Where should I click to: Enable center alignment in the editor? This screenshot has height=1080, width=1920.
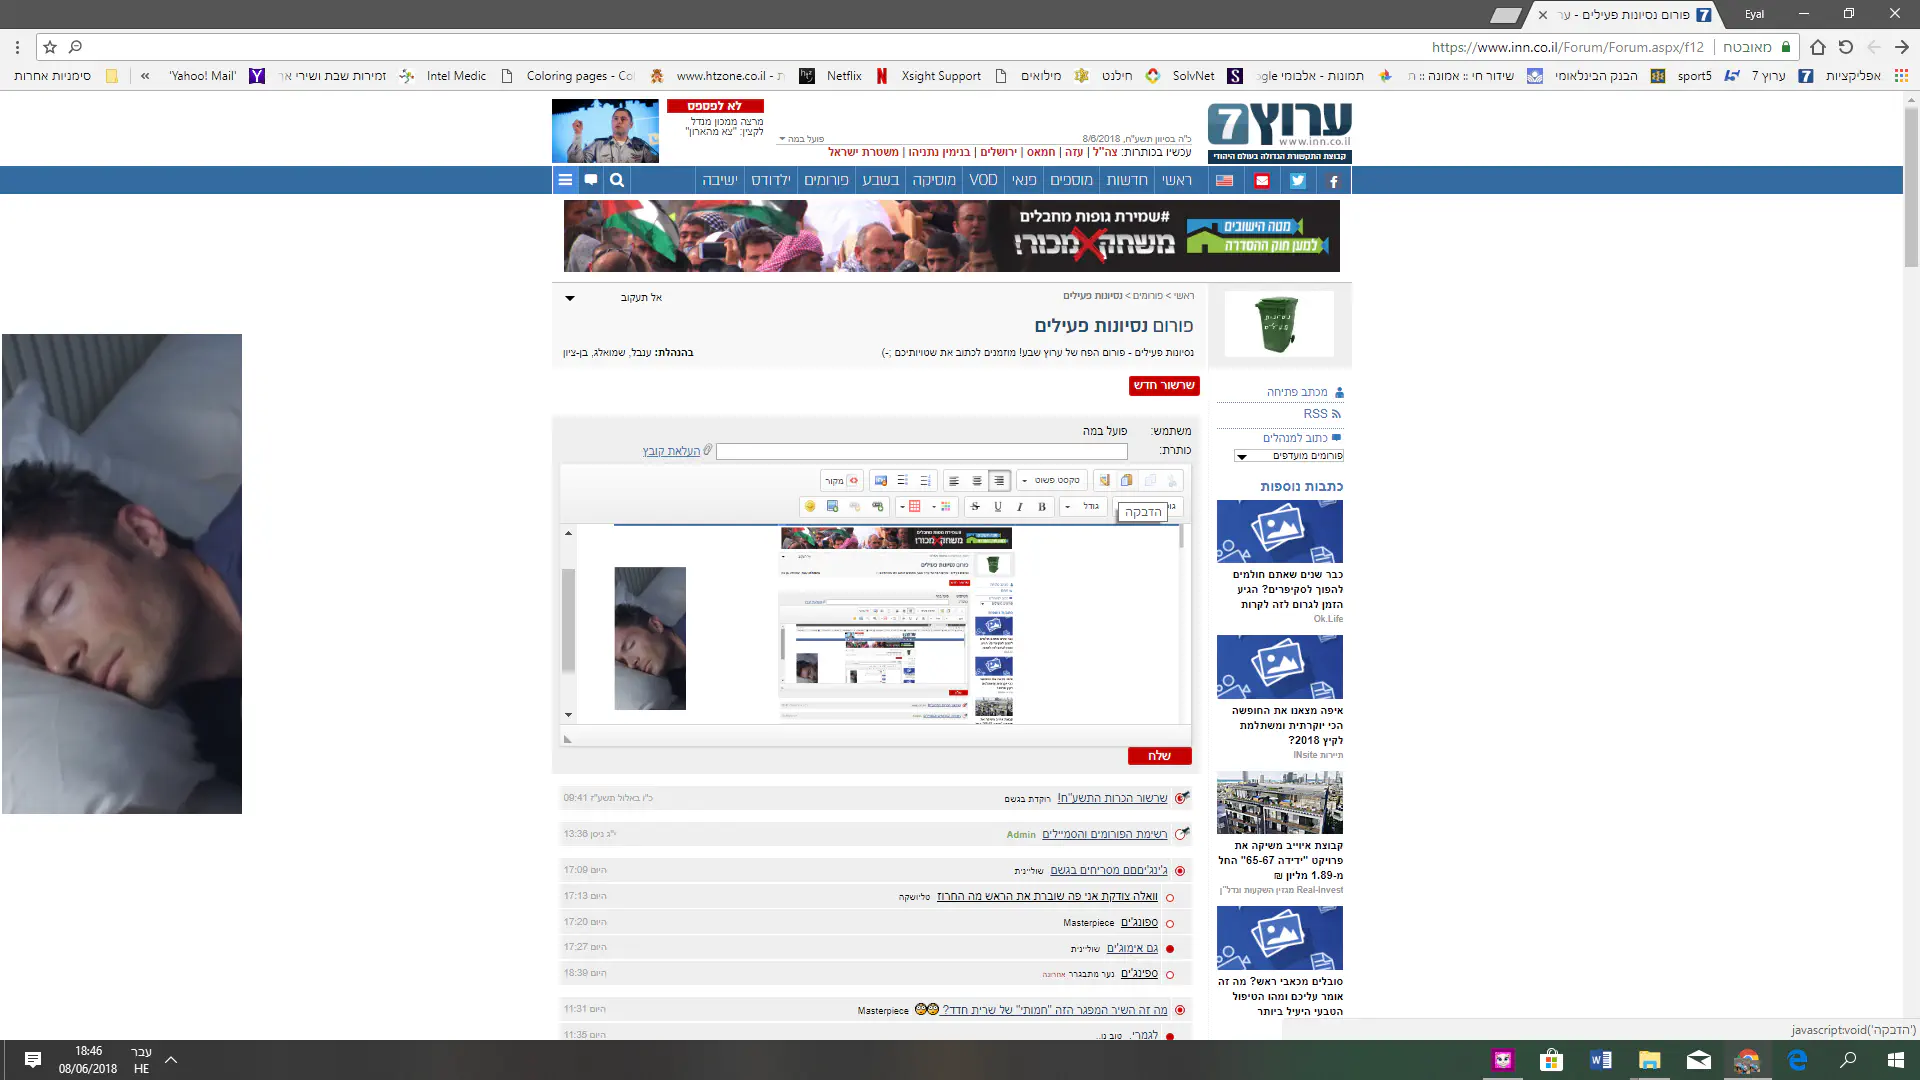pyautogui.click(x=977, y=481)
